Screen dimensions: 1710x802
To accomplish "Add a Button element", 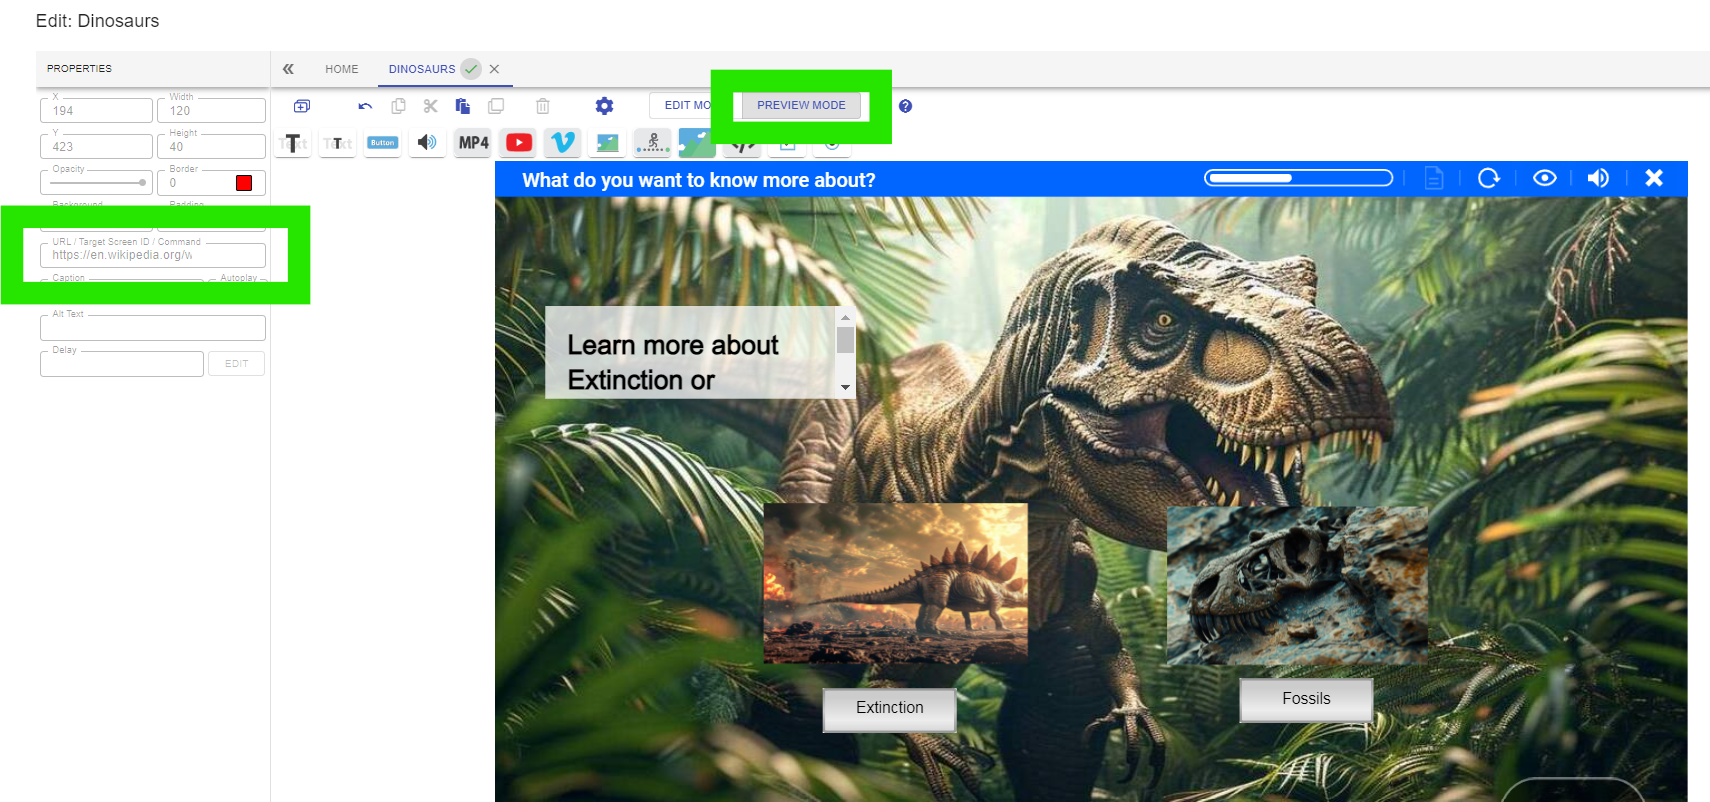I will [383, 143].
